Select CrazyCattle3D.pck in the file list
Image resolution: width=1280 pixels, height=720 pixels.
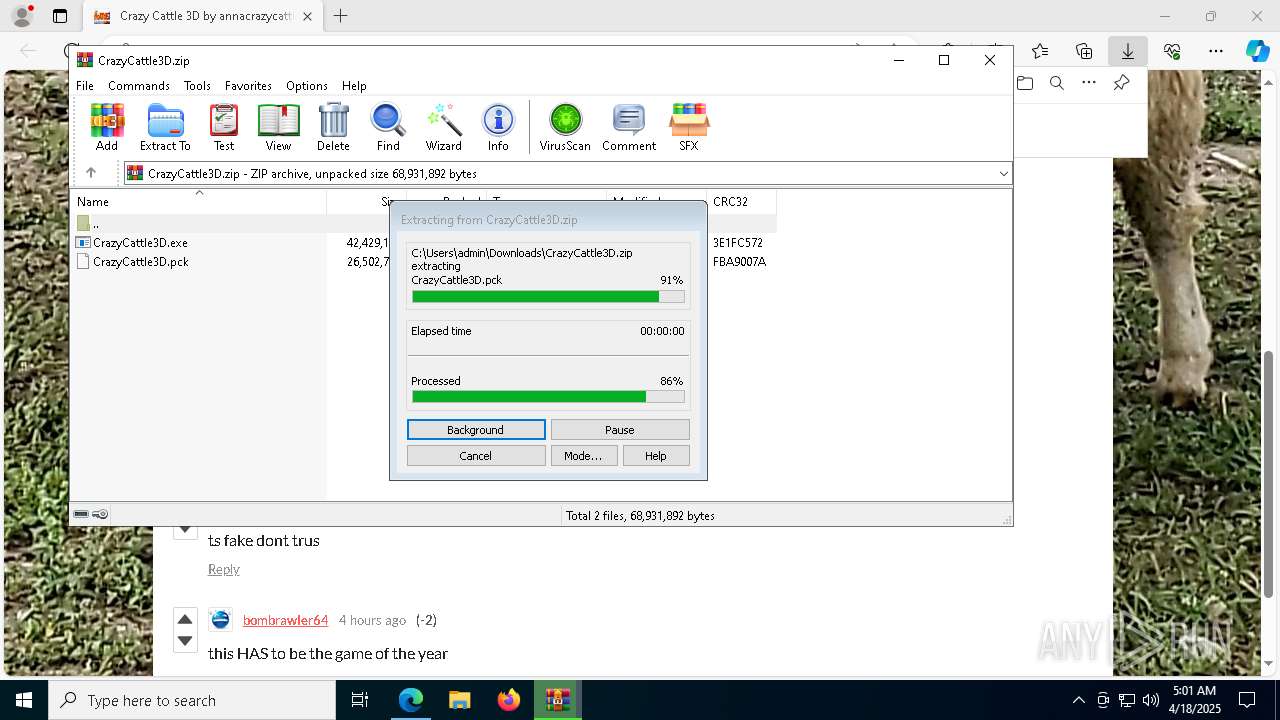point(140,262)
